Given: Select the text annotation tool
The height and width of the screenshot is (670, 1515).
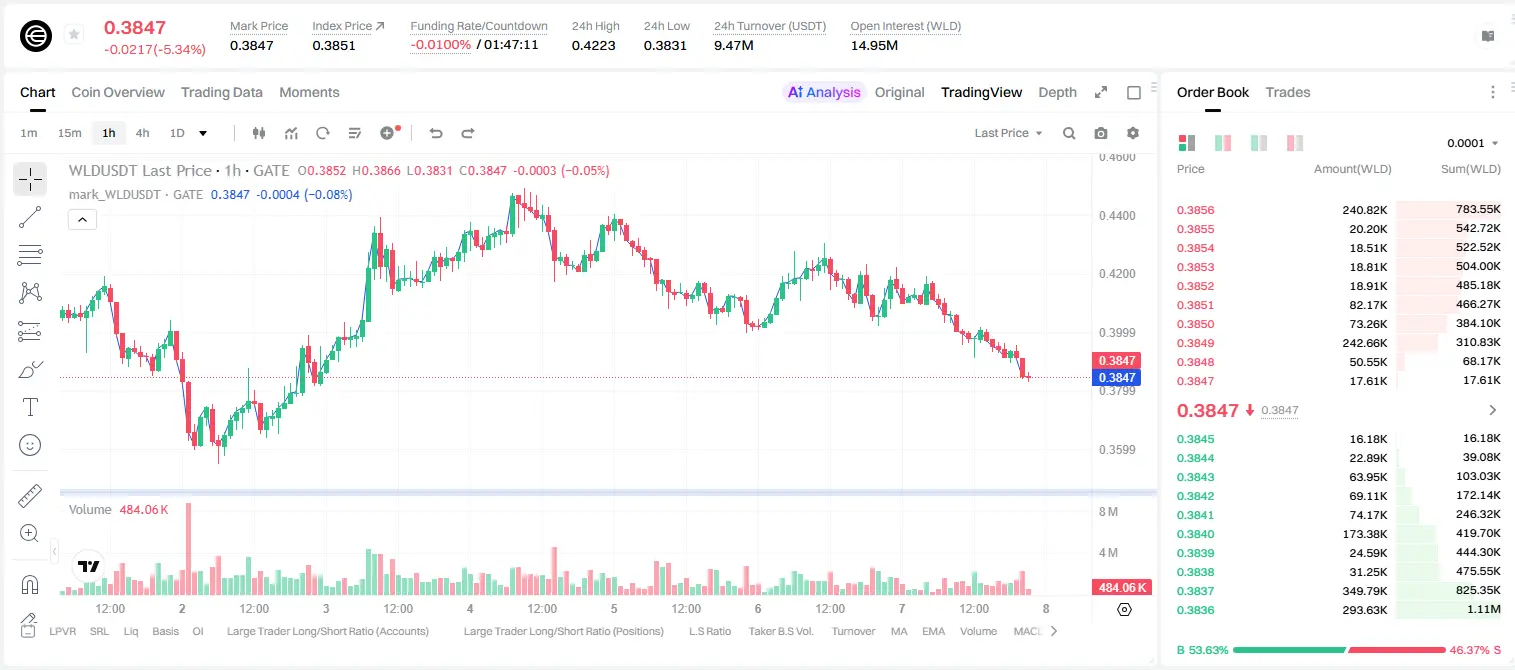Looking at the screenshot, I should [30, 407].
